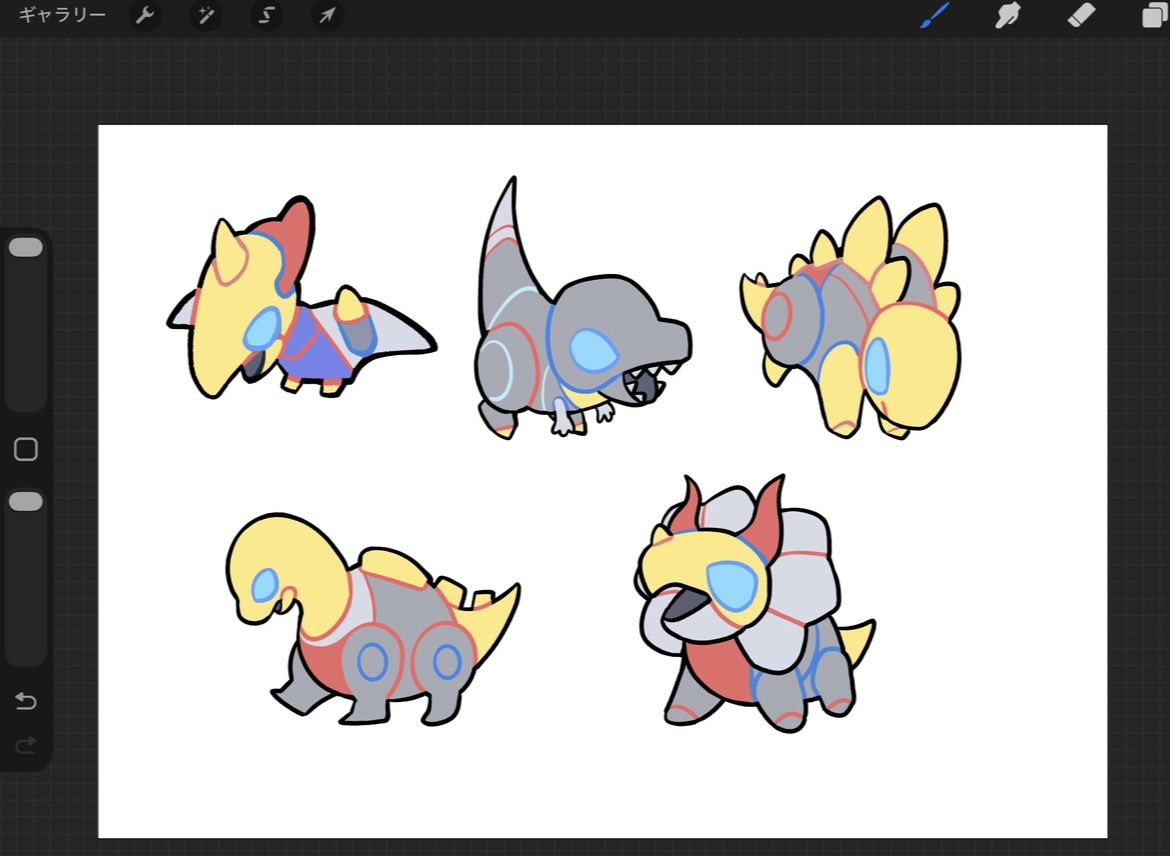1170x856 pixels.
Task: Undo the last stroke
Action: (26, 702)
